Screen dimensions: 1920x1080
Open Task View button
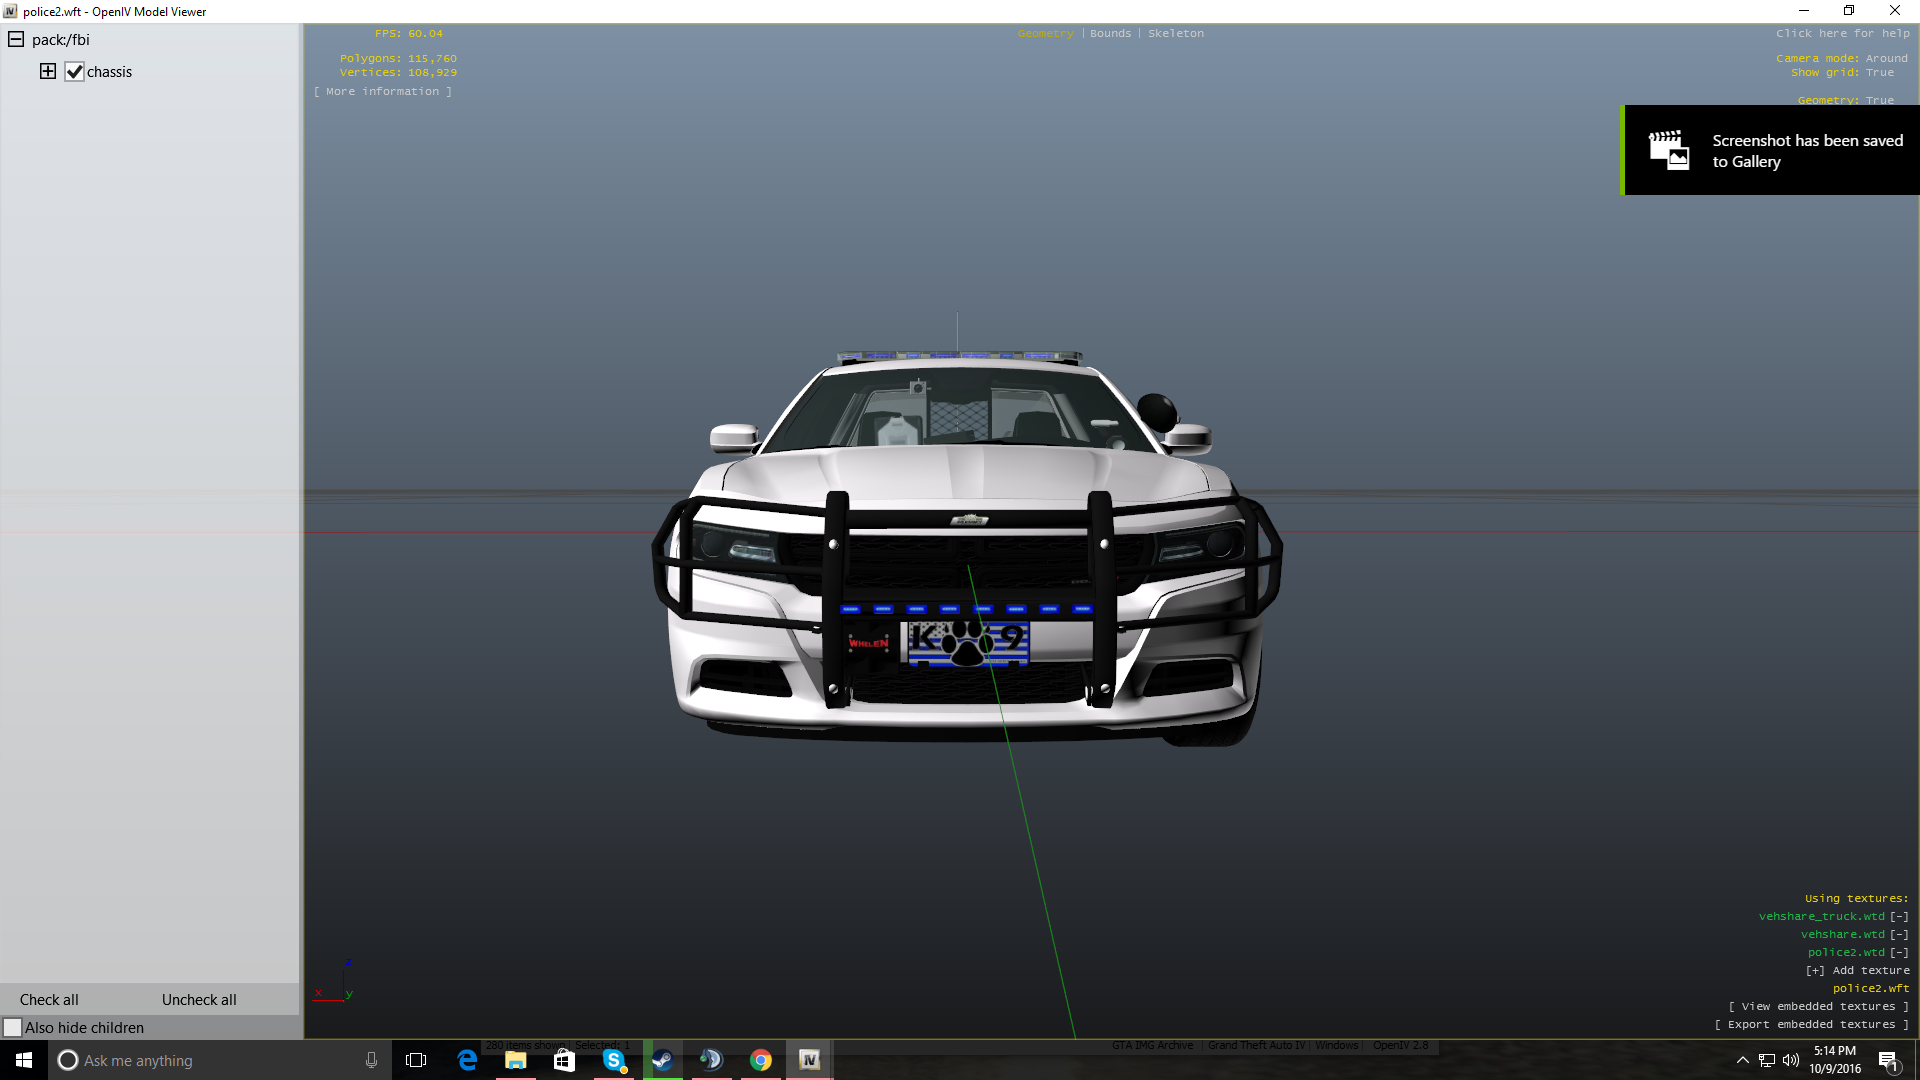click(x=416, y=1060)
